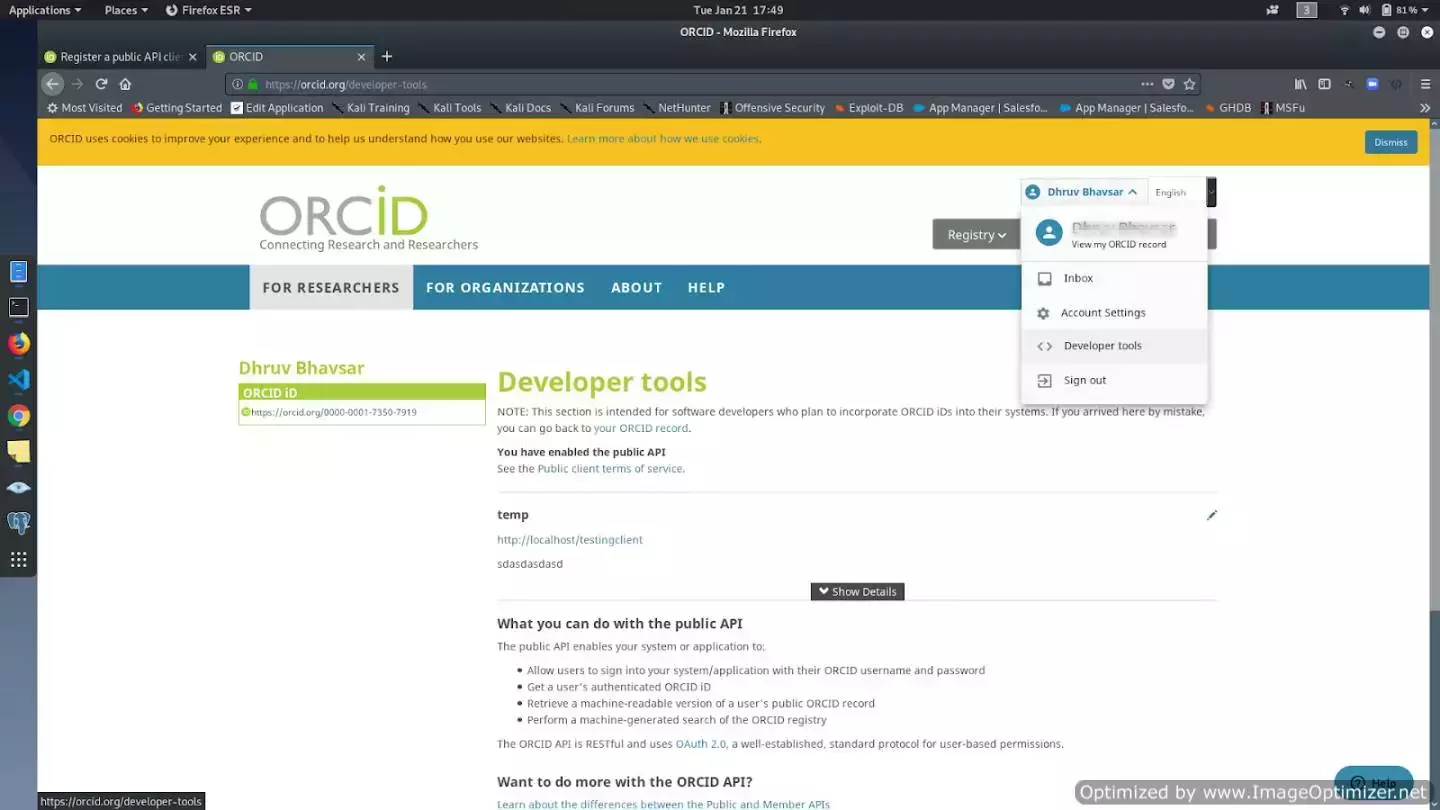Show all applications grid in dock
Image resolution: width=1440 pixels, height=810 pixels.
coord(18,560)
